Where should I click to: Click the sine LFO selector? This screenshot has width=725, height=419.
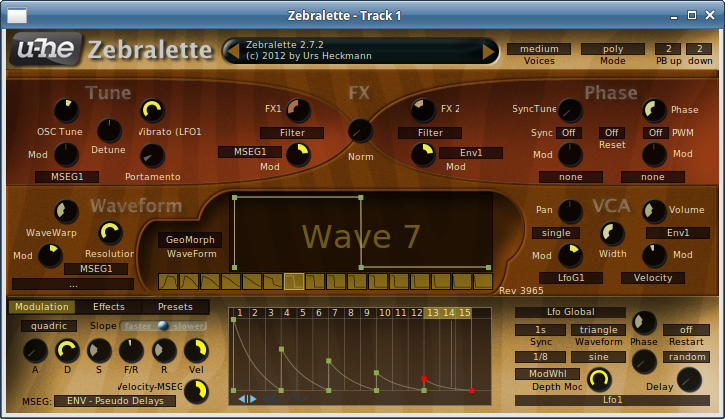point(598,357)
